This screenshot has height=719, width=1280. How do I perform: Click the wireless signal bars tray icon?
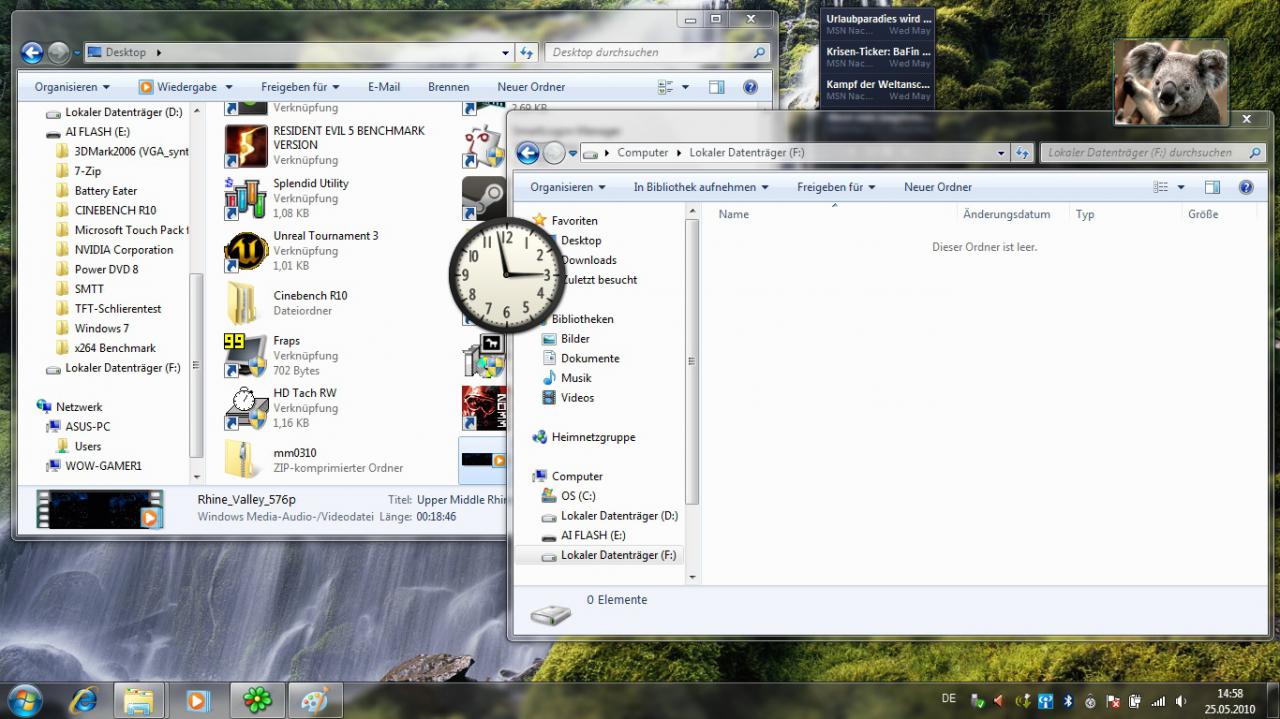click(1158, 701)
